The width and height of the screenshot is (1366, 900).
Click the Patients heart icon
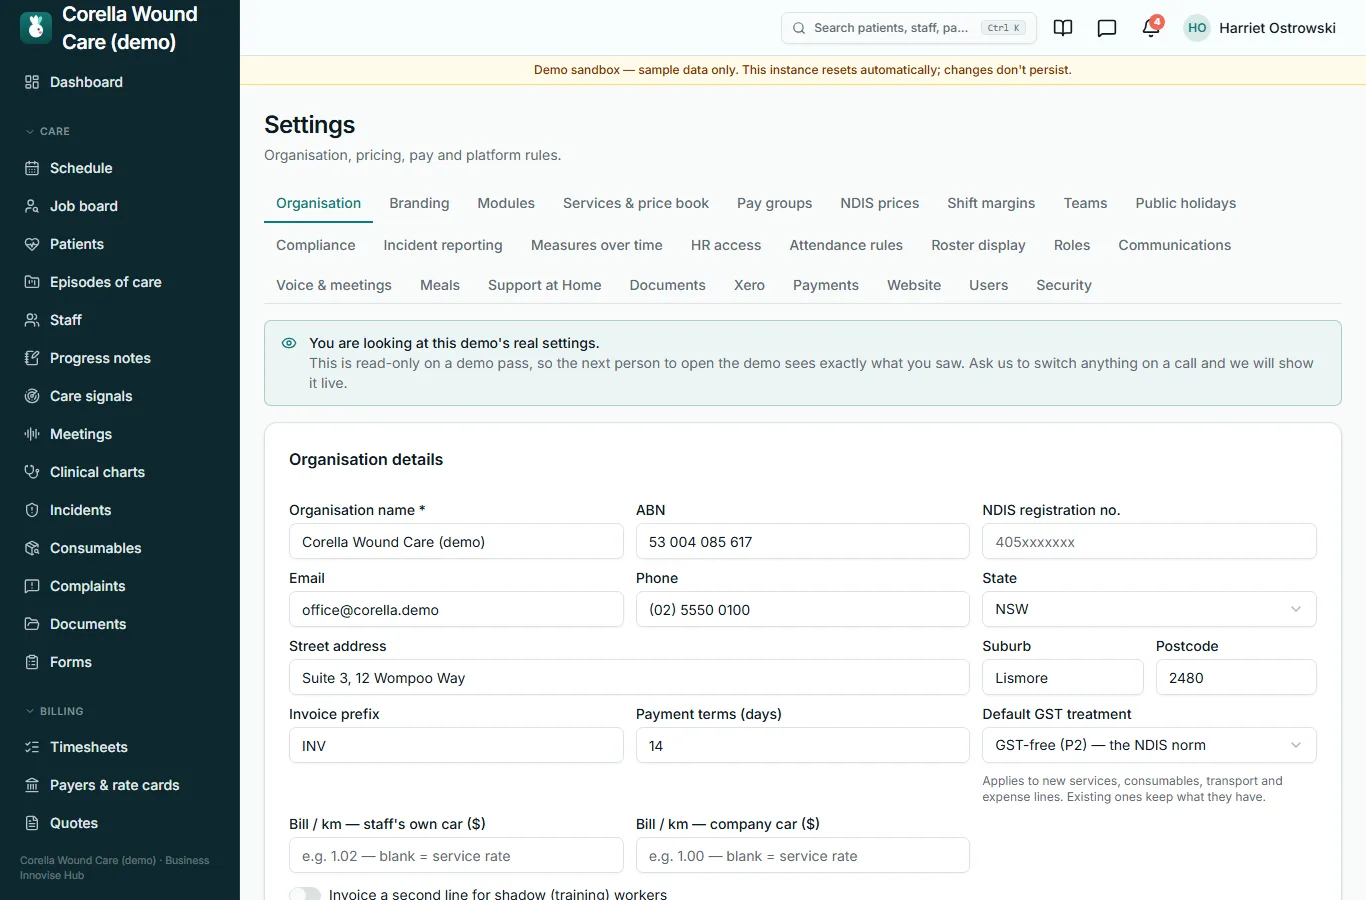(32, 244)
